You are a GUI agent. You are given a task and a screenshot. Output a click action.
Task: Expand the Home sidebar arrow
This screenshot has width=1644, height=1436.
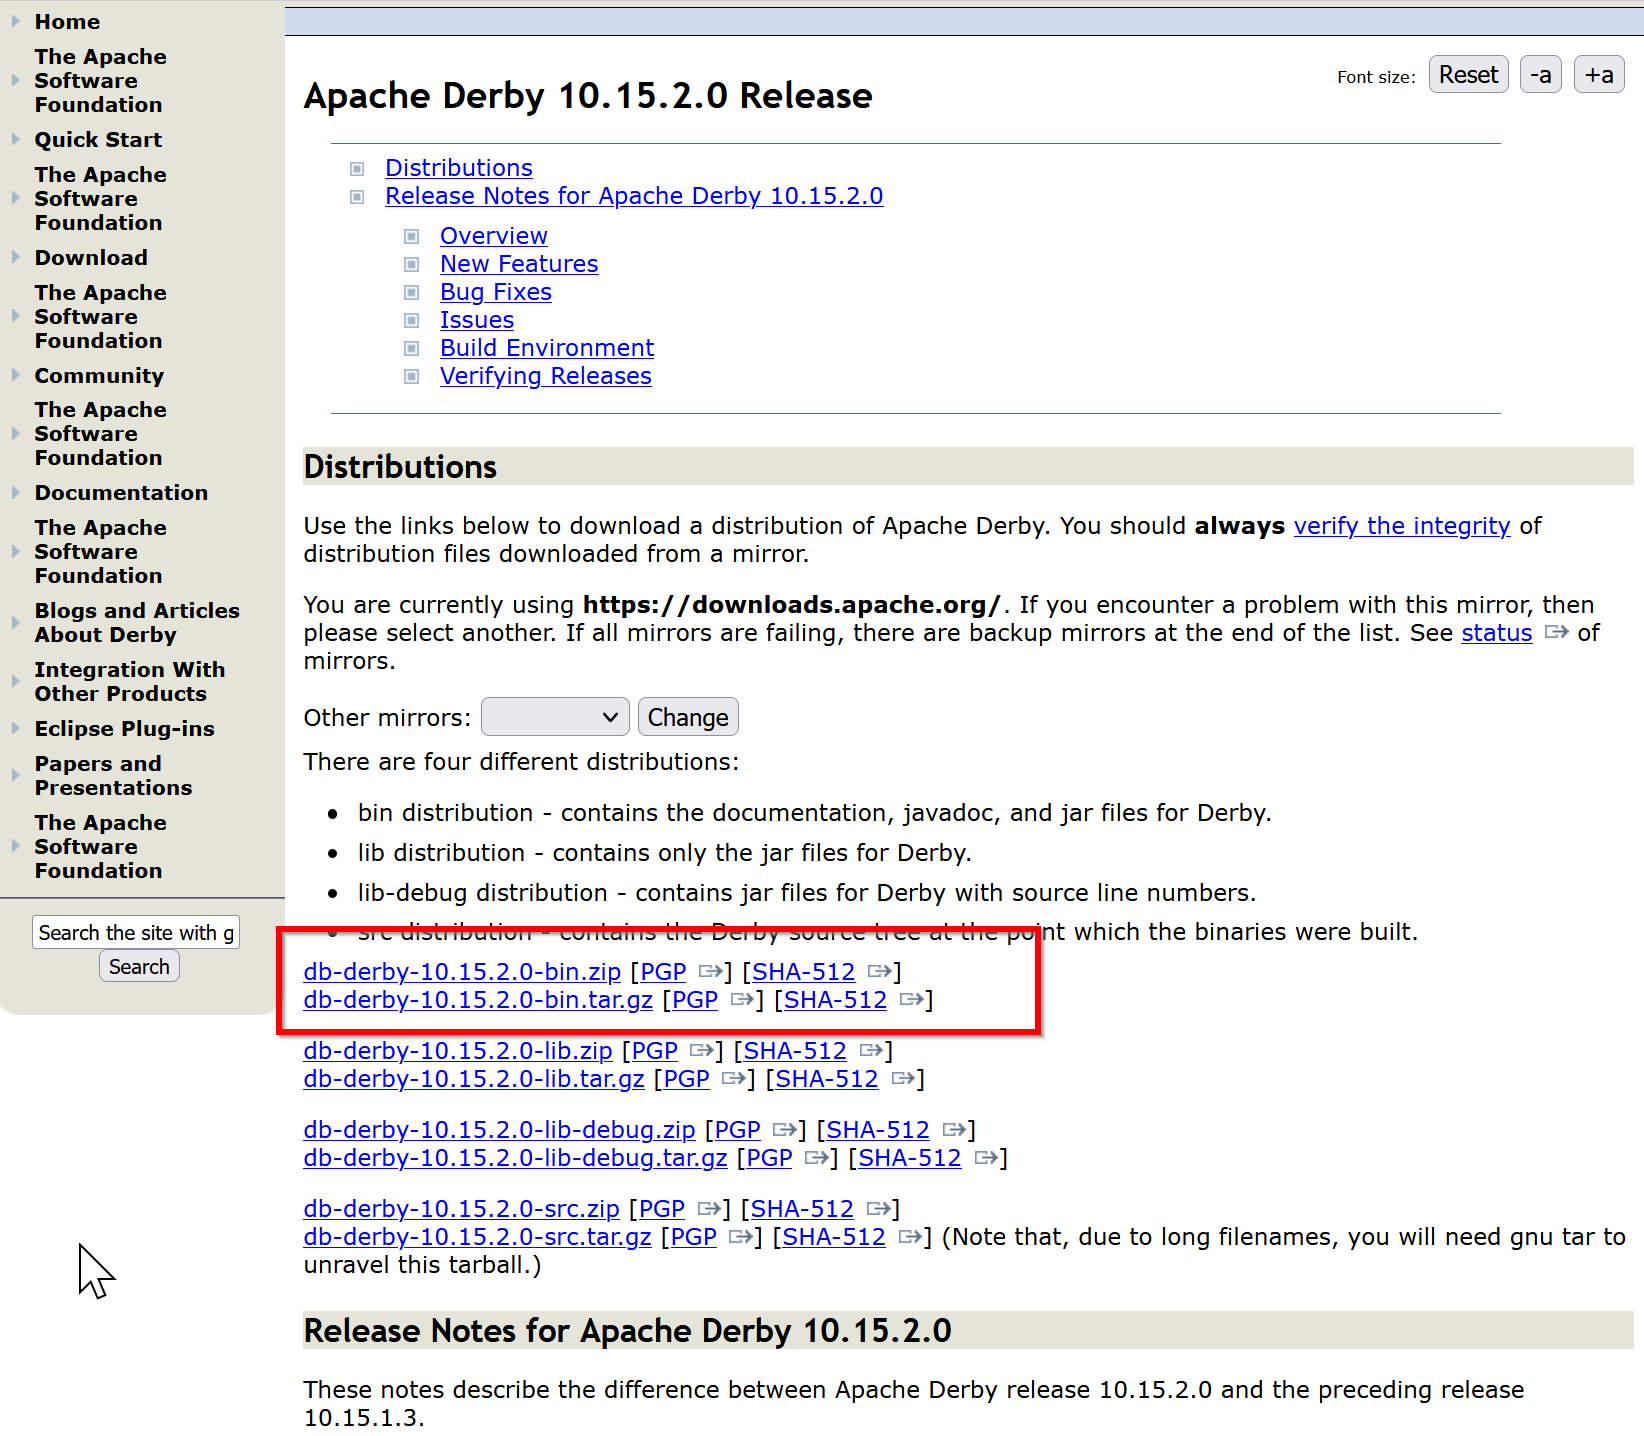click(15, 21)
